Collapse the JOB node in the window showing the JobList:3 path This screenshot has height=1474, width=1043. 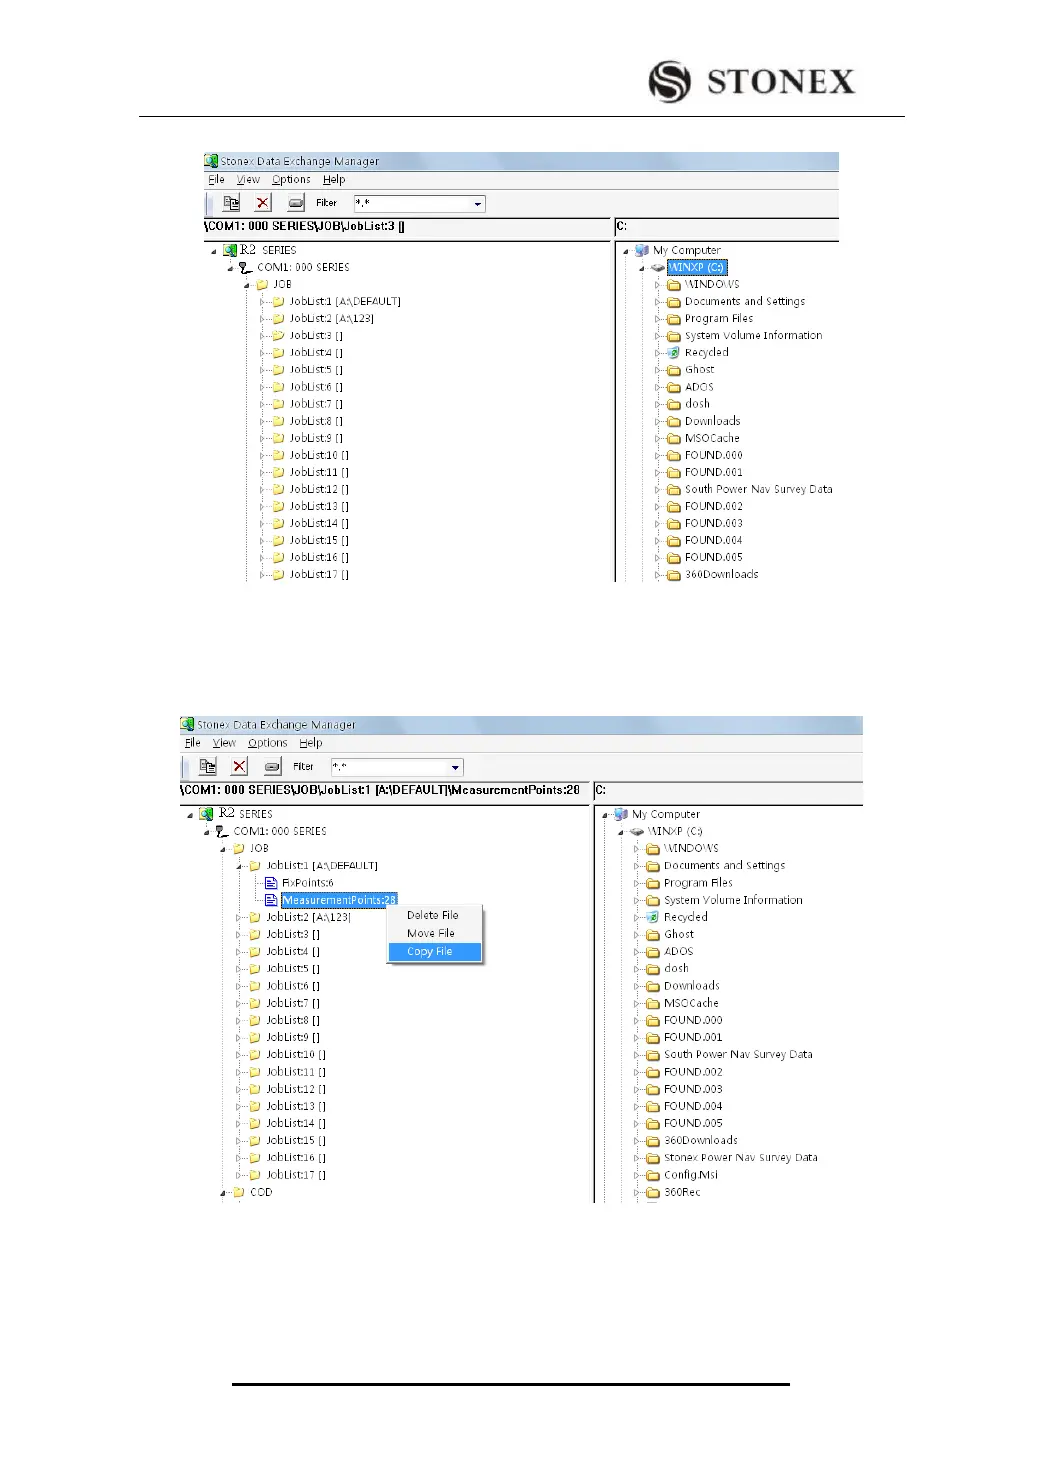pyautogui.click(x=246, y=285)
